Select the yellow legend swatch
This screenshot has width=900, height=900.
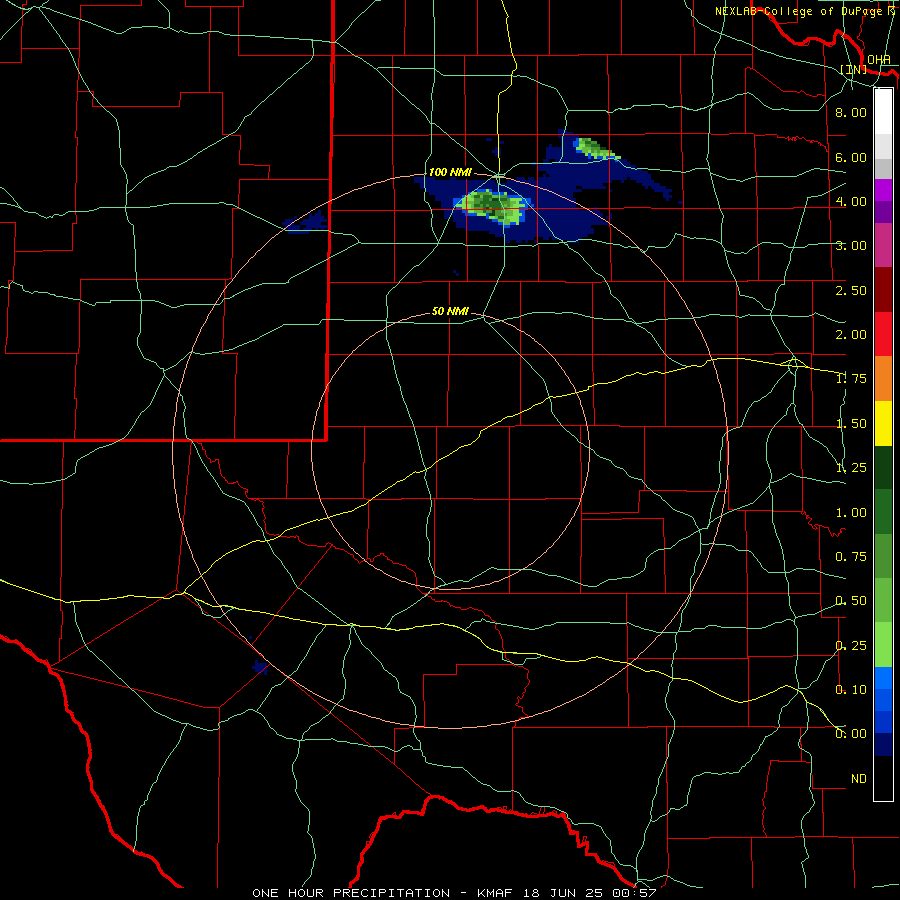point(883,423)
